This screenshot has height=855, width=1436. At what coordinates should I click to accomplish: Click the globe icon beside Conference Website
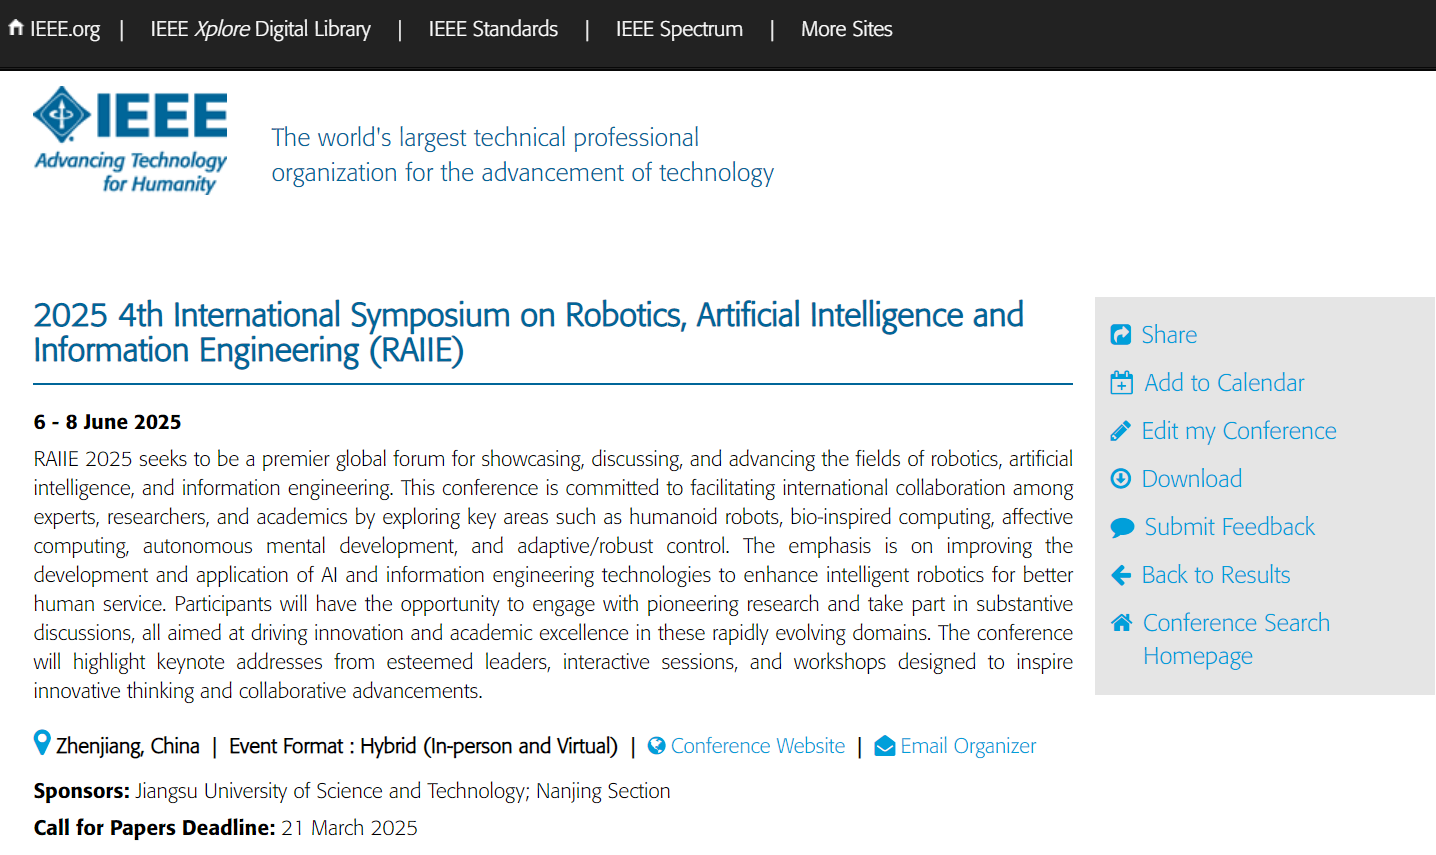(x=657, y=746)
